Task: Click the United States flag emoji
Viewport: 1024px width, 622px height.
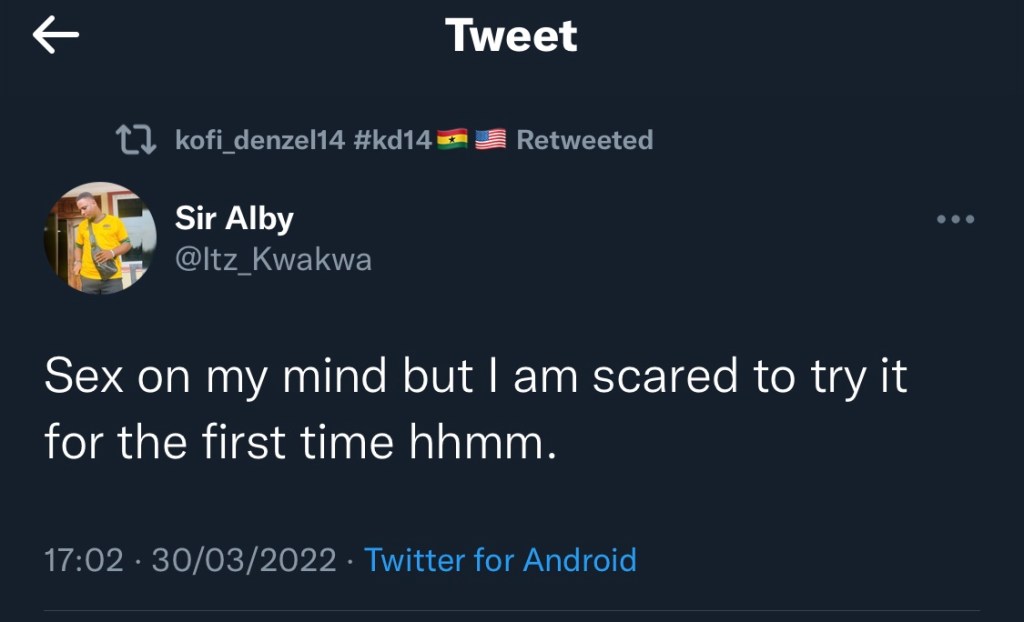Action: pyautogui.click(x=490, y=140)
